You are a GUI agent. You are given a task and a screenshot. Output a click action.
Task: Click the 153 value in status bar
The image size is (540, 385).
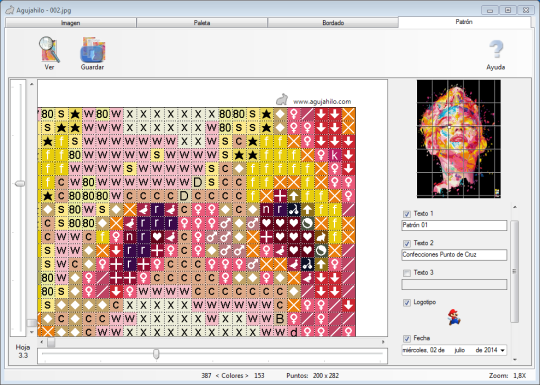pos(259,375)
